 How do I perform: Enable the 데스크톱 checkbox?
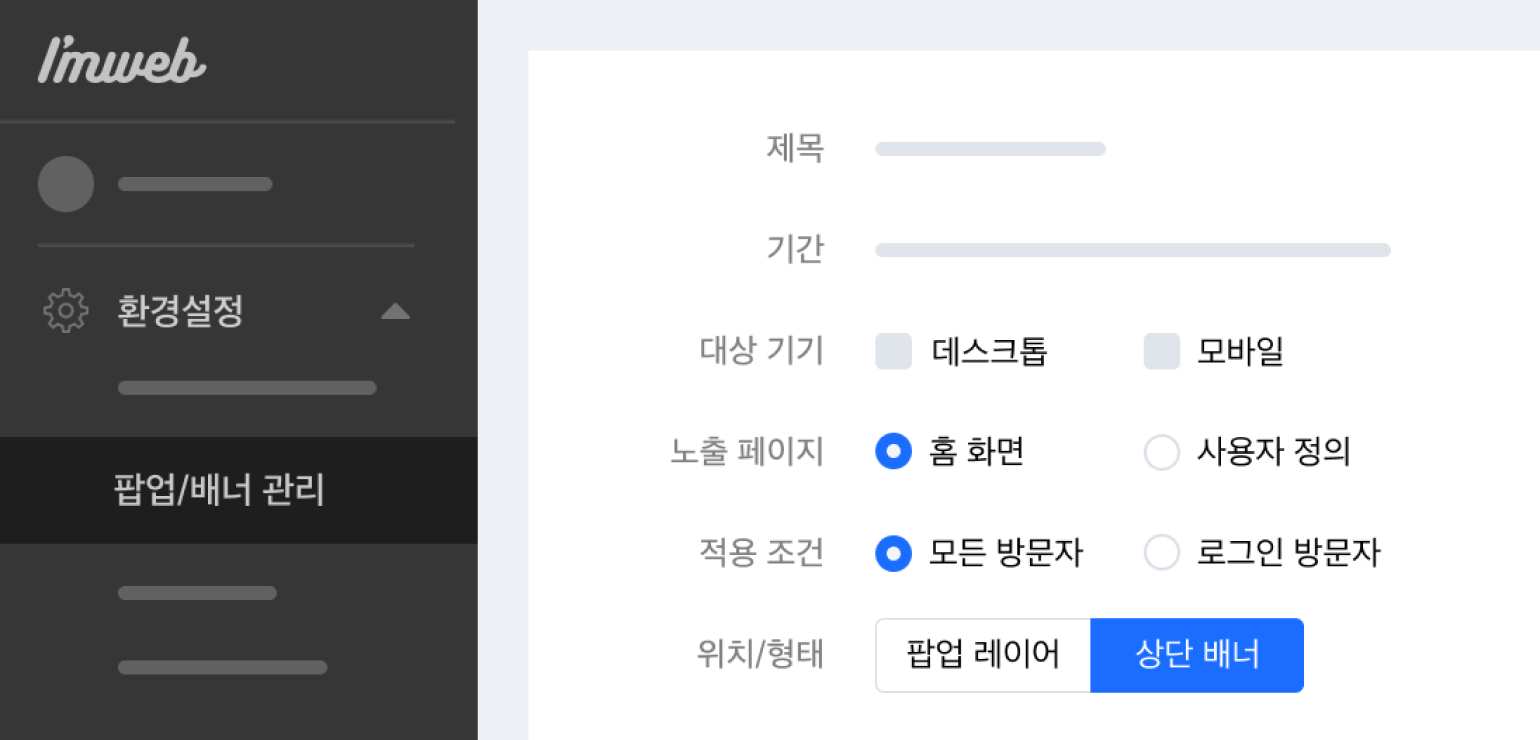[x=894, y=352]
